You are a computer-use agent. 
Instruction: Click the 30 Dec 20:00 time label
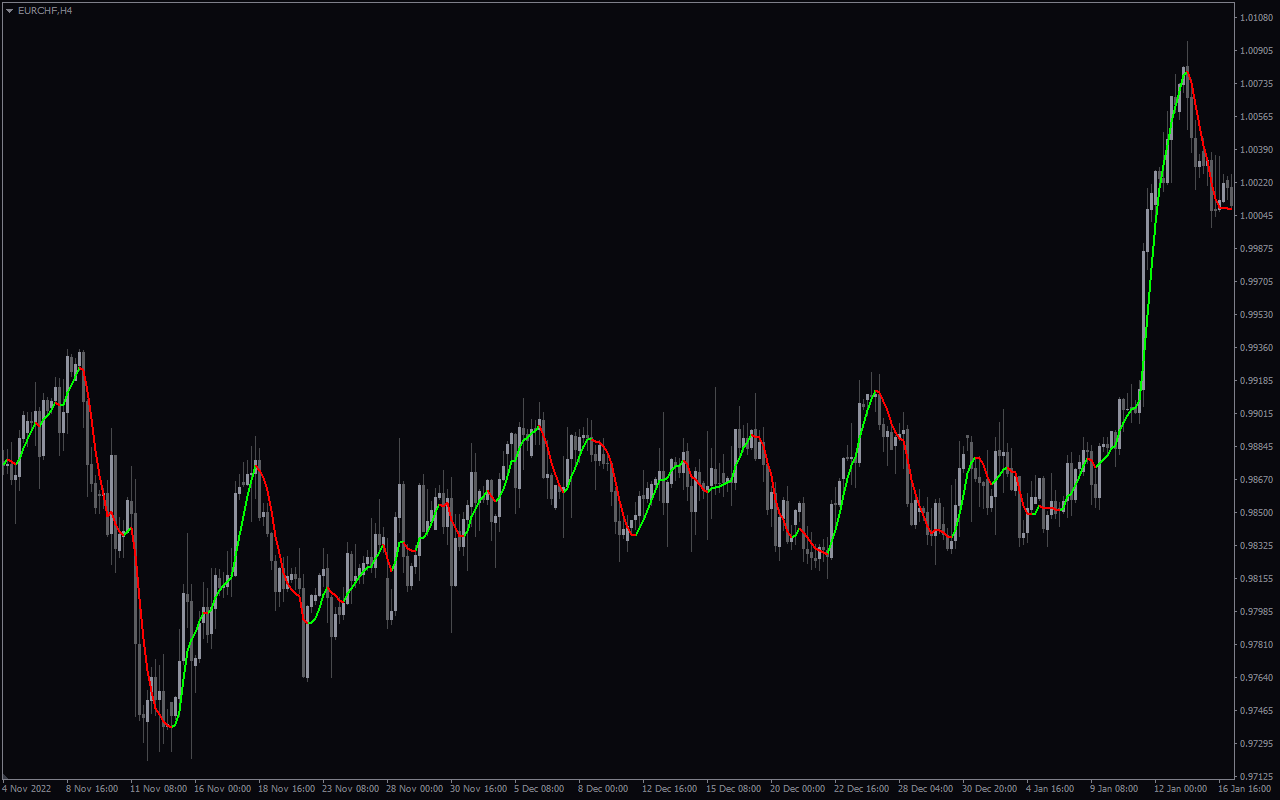click(x=989, y=789)
